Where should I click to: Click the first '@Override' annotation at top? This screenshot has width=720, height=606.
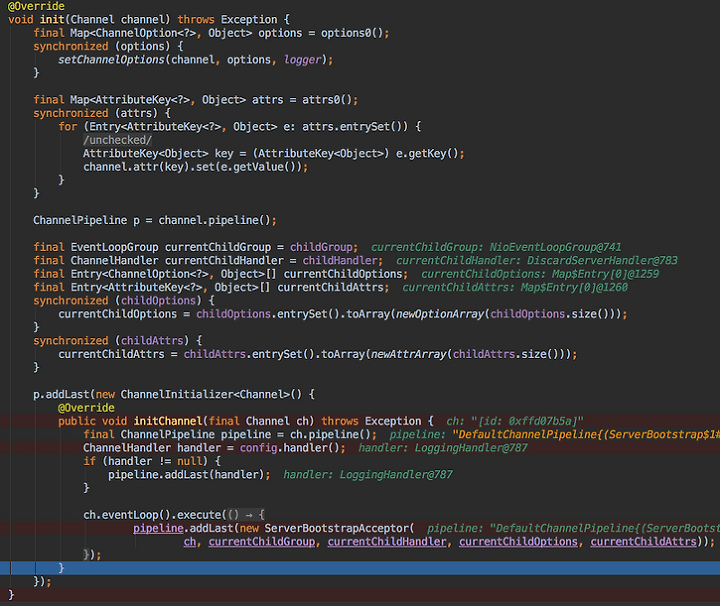[36, 6]
